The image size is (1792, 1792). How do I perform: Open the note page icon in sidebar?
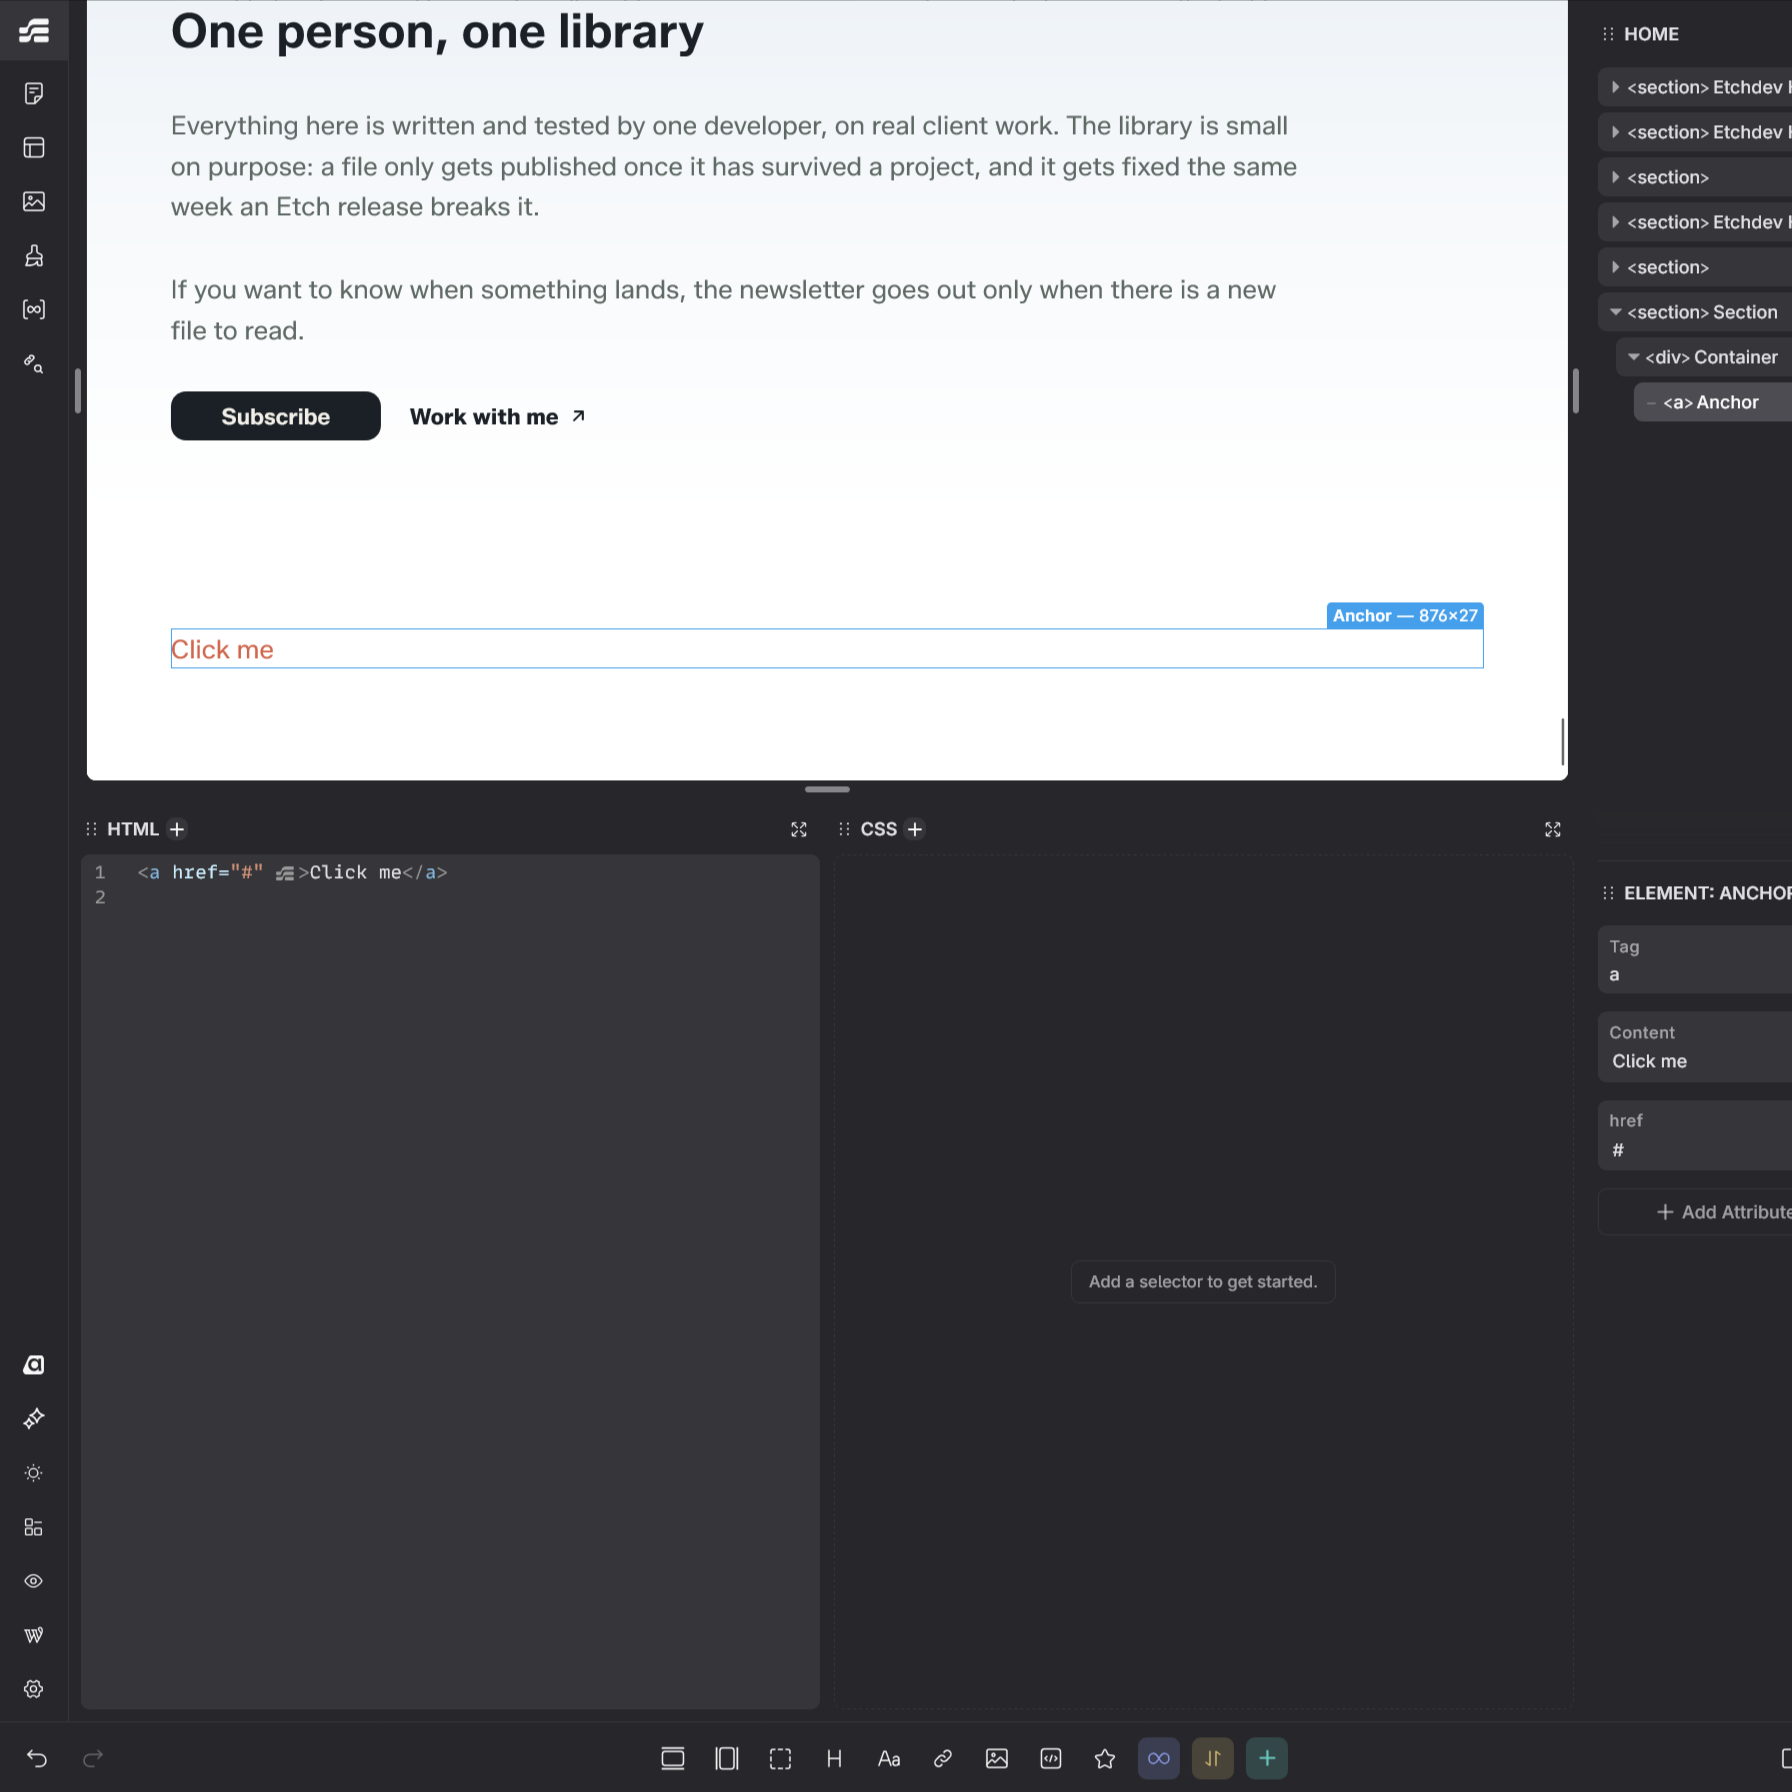coord(34,93)
